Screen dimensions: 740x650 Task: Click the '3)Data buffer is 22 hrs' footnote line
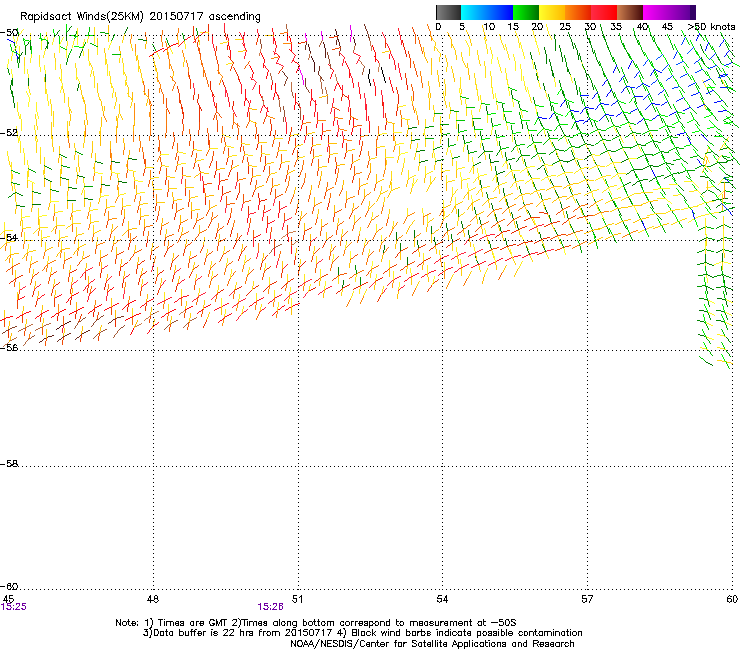362,633
